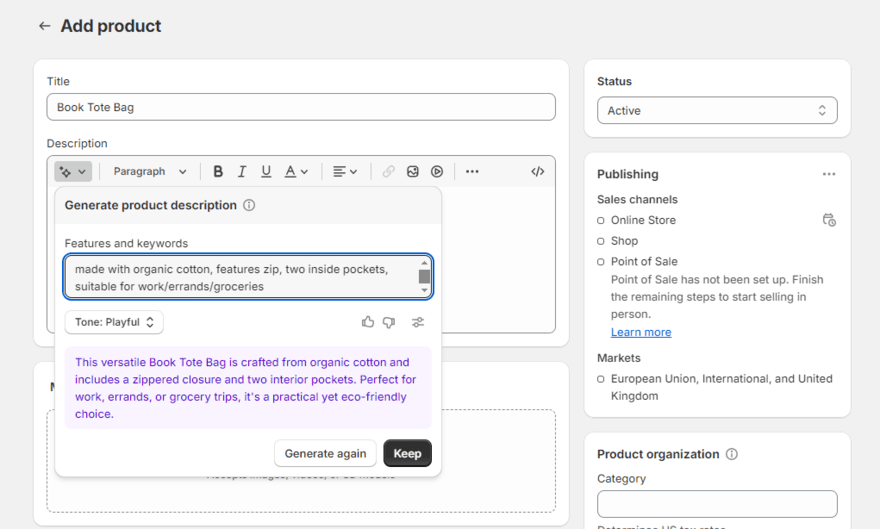This screenshot has width=880, height=529.
Task: Apply italic formatting in description toolbar
Action: coord(242,172)
